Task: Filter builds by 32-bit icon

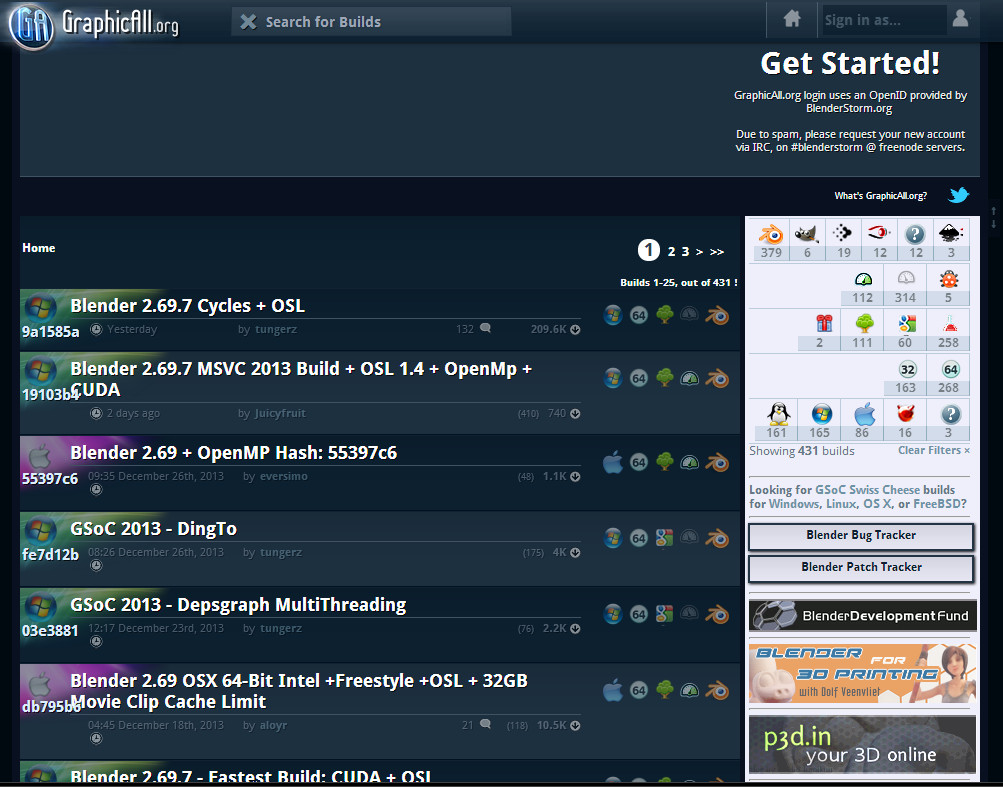Action: 907,369
